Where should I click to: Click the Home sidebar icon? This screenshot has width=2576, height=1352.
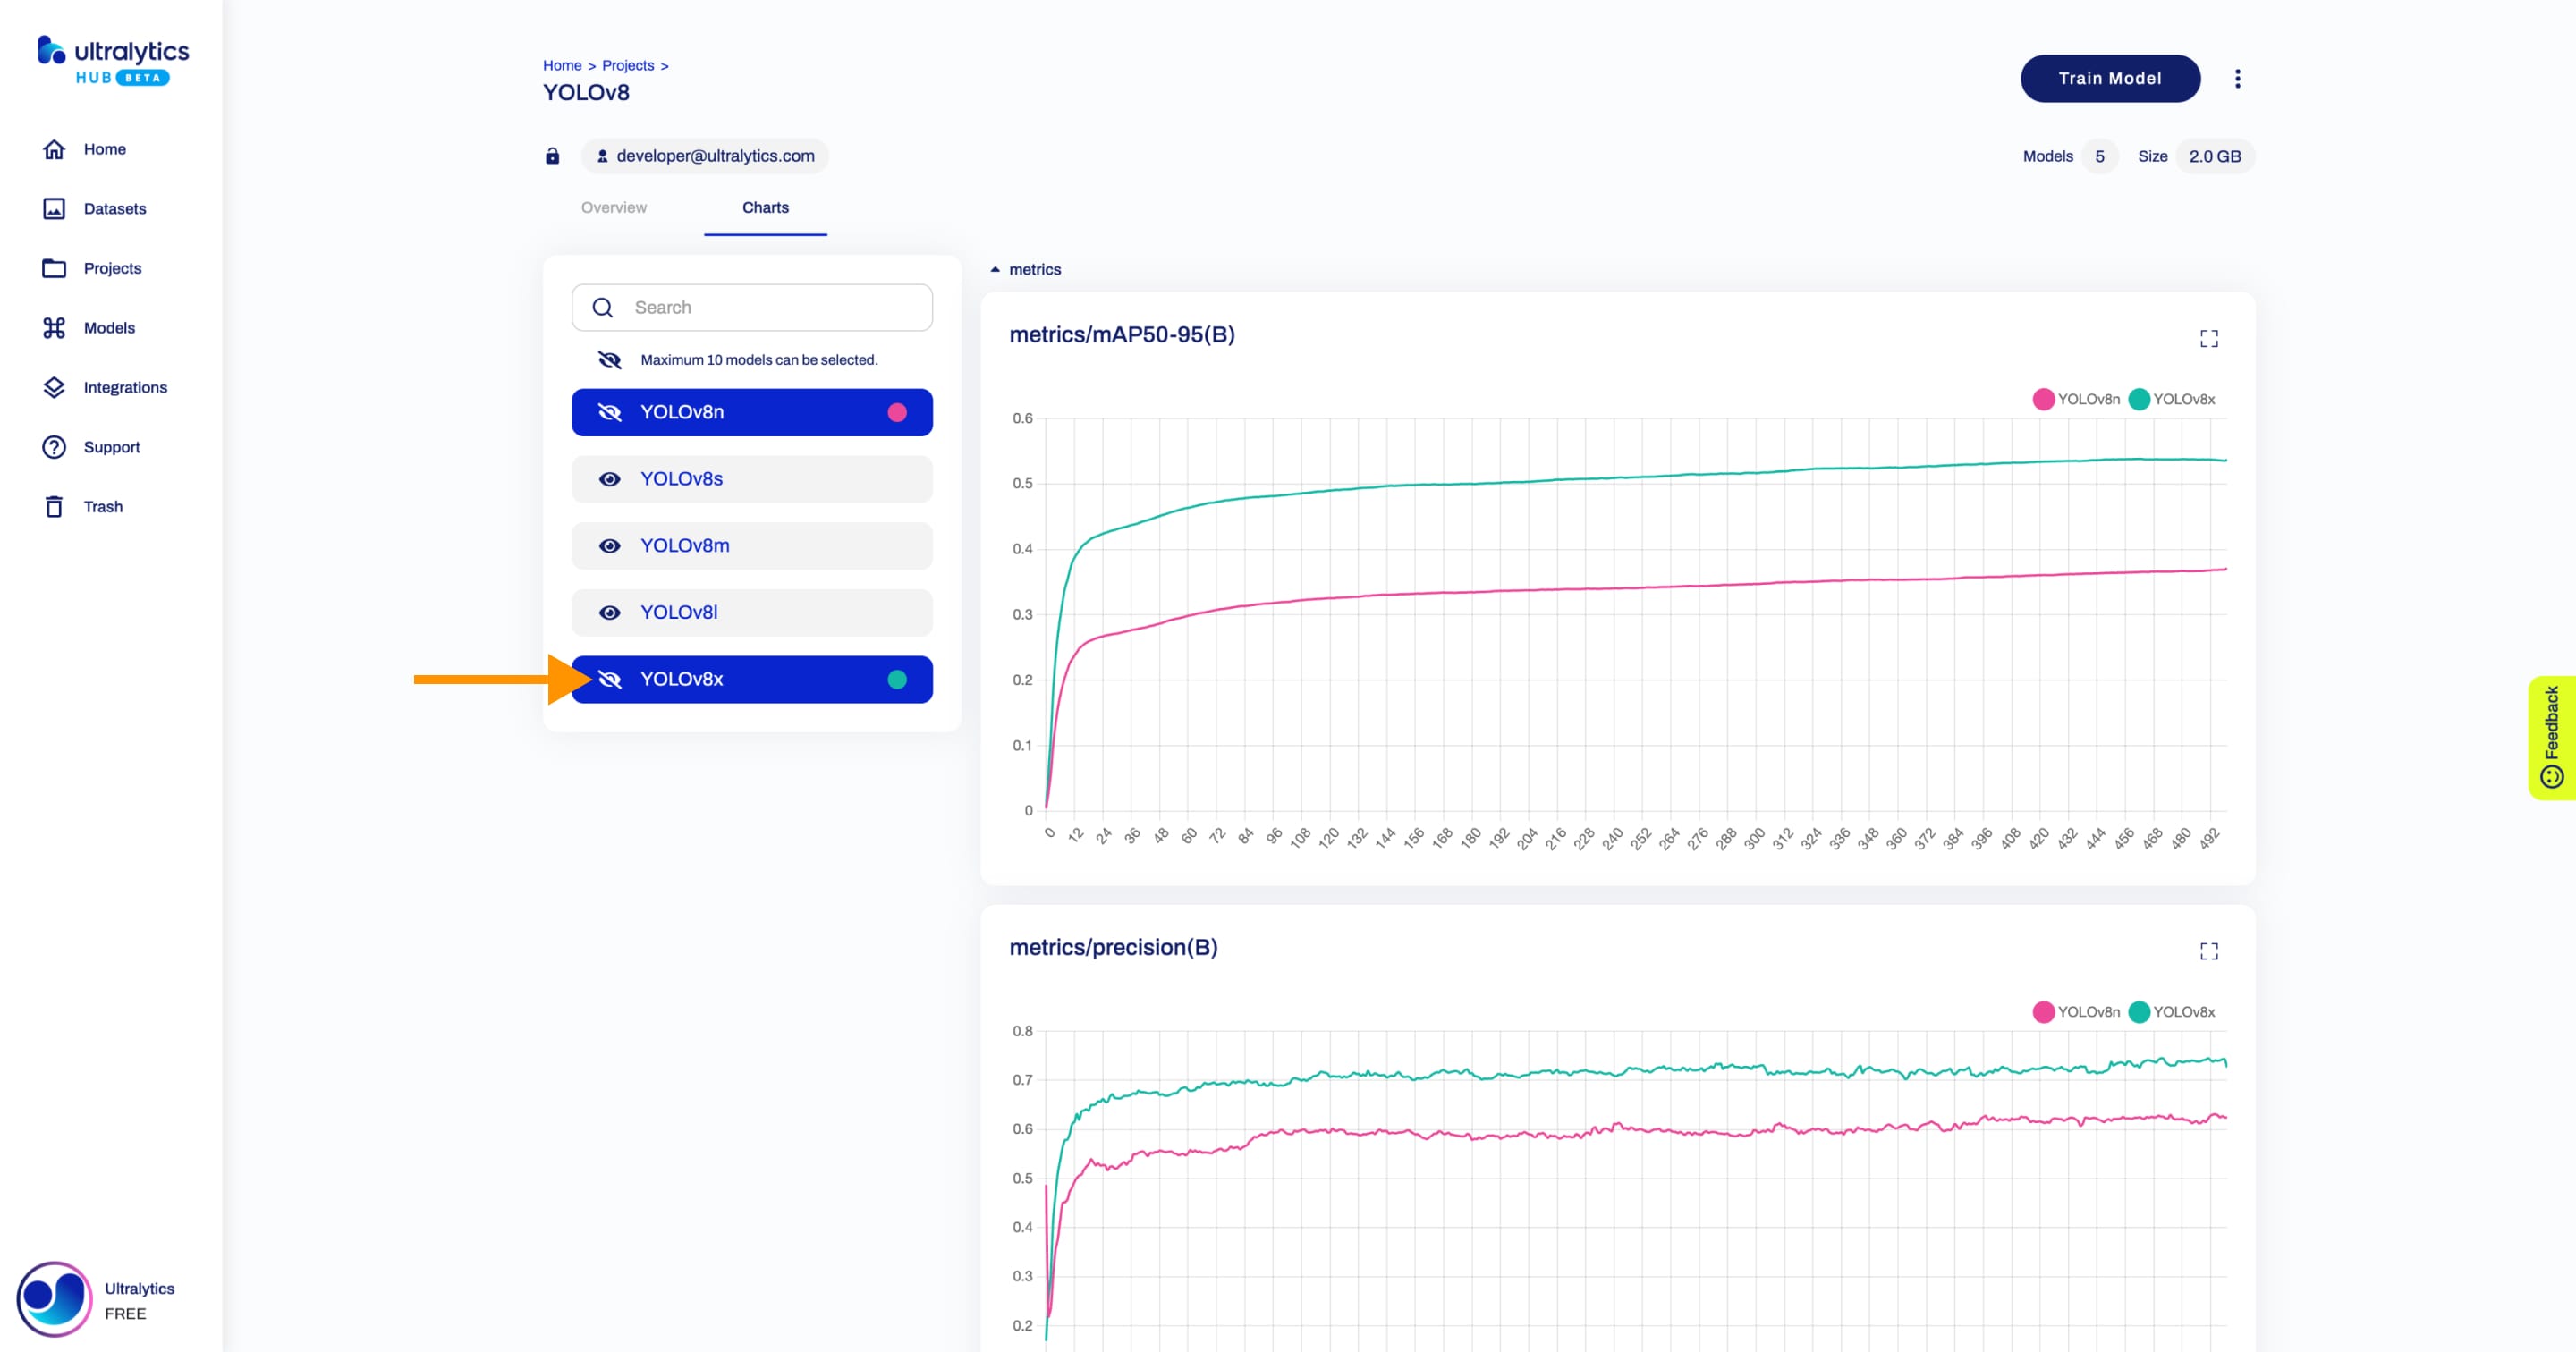[51, 148]
